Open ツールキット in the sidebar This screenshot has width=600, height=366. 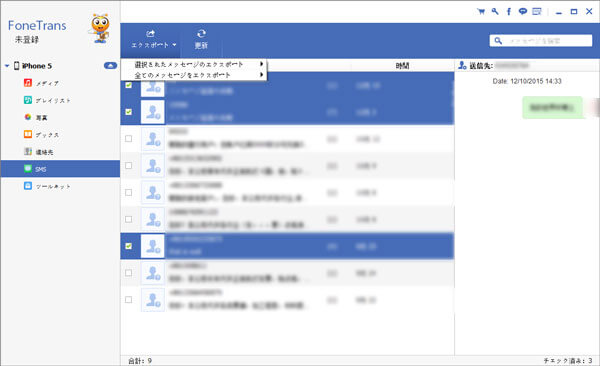coord(60,186)
